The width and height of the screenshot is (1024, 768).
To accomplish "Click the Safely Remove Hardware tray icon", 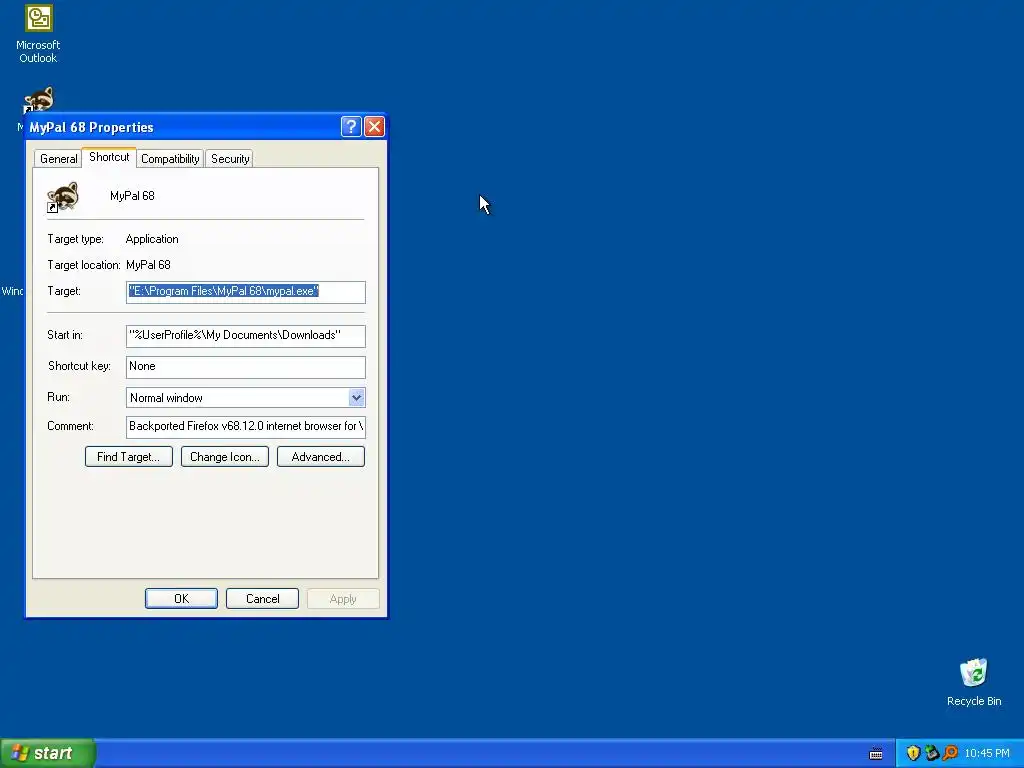I will [932, 753].
